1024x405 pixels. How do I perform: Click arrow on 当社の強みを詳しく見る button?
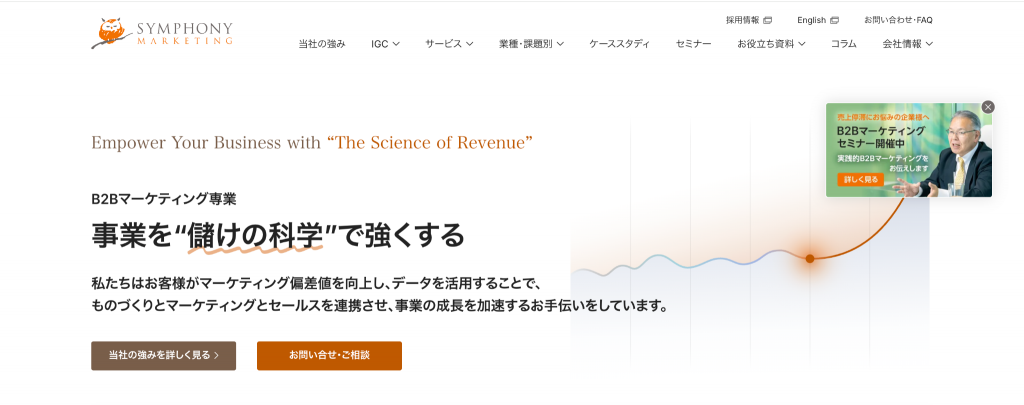[x=216, y=355]
